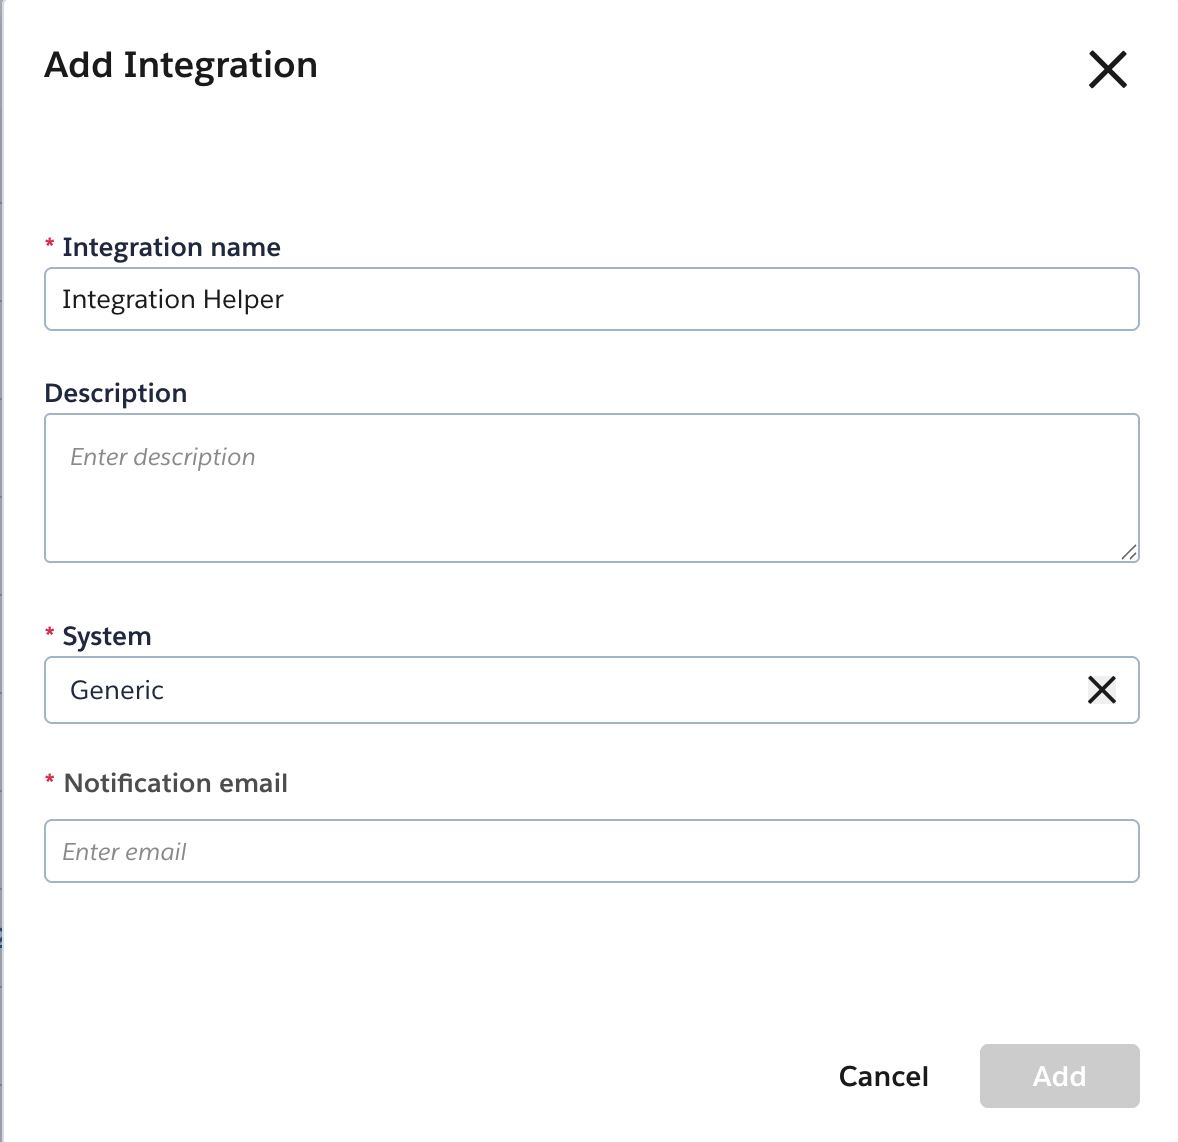The width and height of the screenshot is (1178, 1142).
Task: Click the Add button
Action: click(1059, 1076)
